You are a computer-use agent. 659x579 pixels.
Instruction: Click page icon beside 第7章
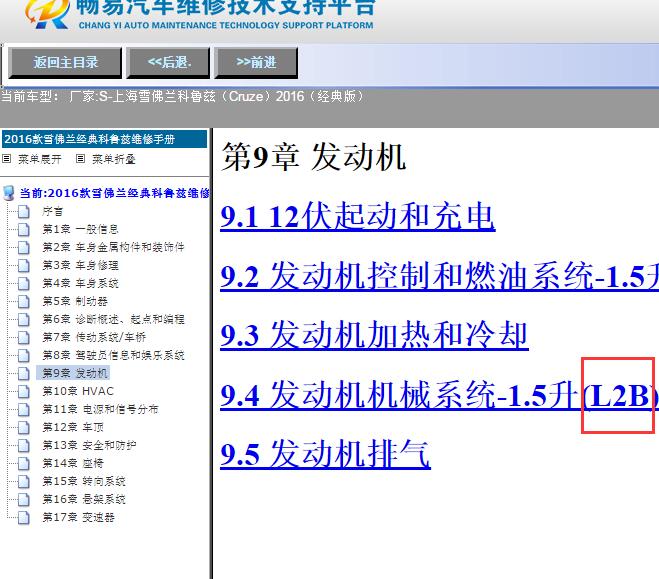pyautogui.click(x=24, y=337)
